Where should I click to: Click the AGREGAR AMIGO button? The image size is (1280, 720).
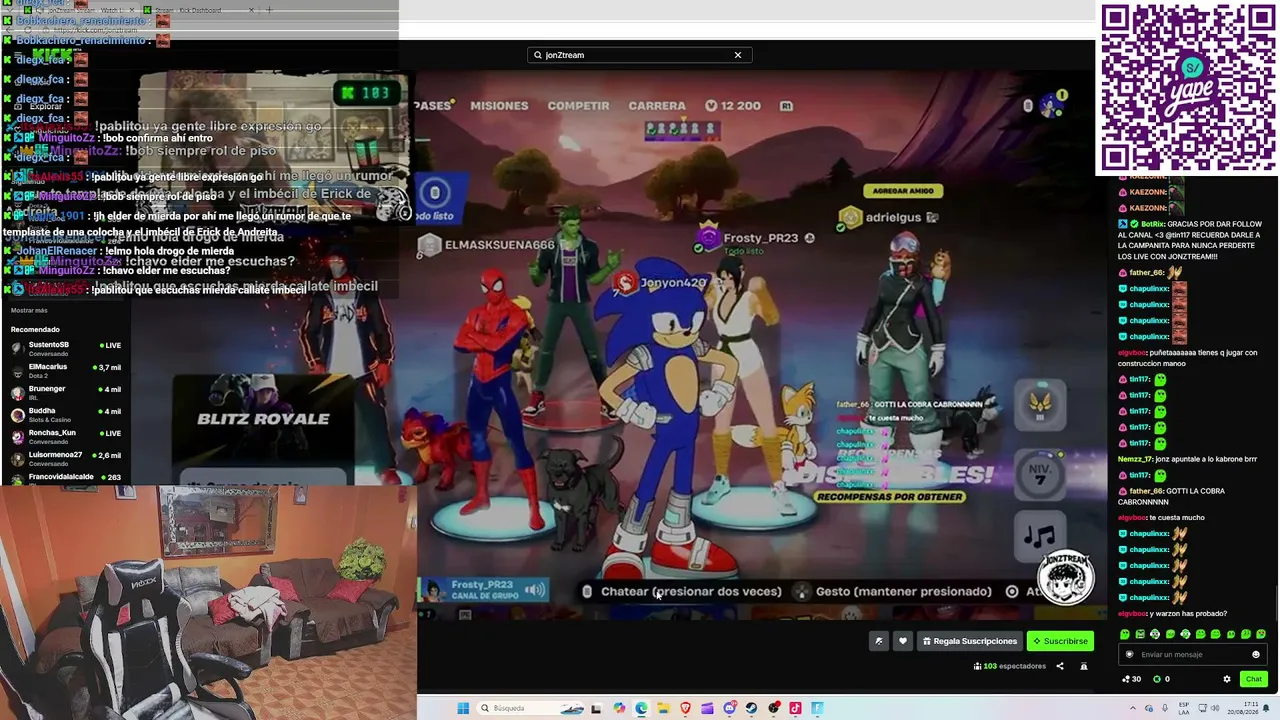click(903, 191)
